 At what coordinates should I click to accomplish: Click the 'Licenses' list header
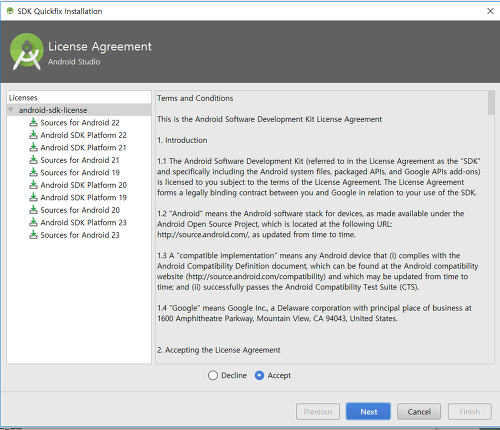tap(23, 98)
